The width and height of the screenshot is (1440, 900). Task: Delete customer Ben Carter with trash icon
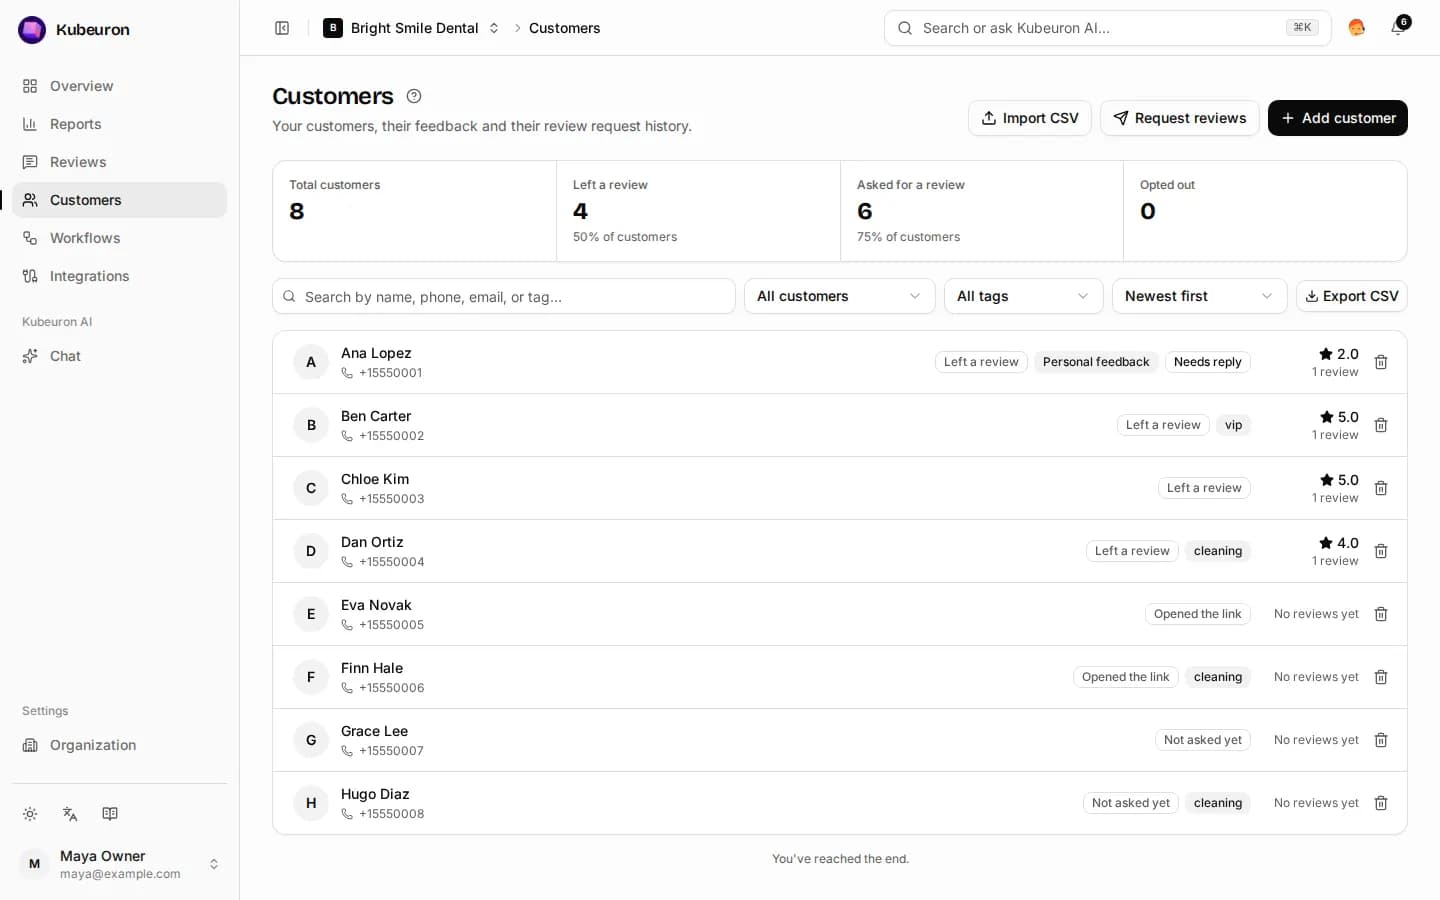coord(1381,425)
